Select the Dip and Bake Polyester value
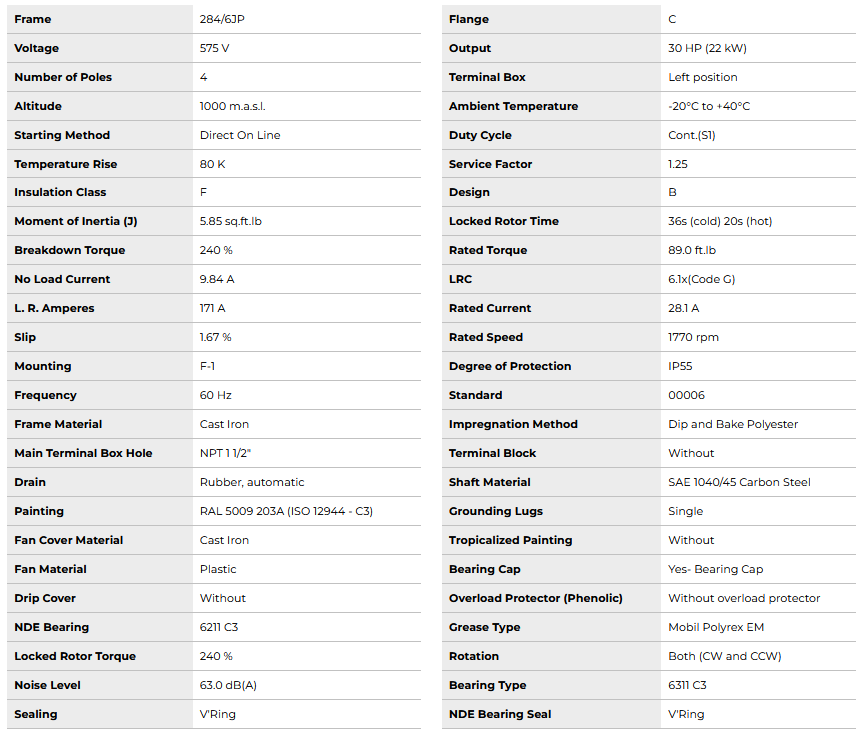The image size is (867, 738). pos(733,424)
